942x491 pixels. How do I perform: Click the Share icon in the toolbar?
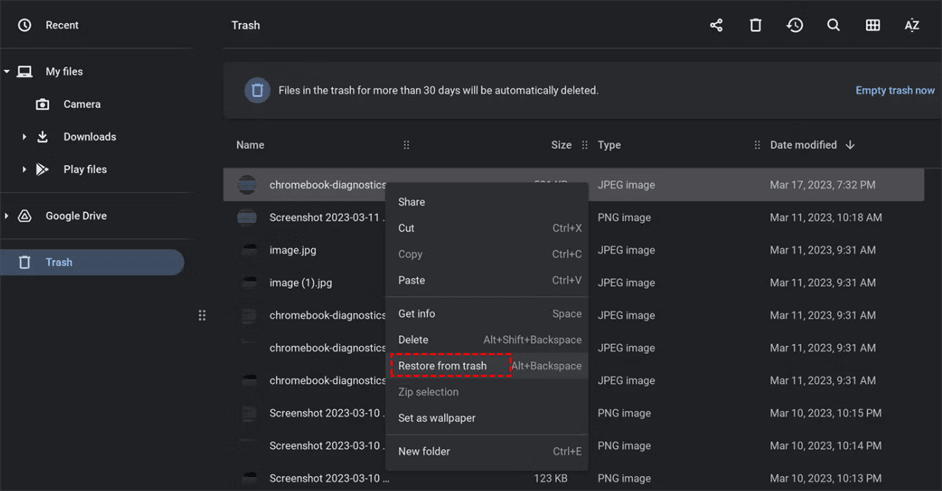click(716, 25)
